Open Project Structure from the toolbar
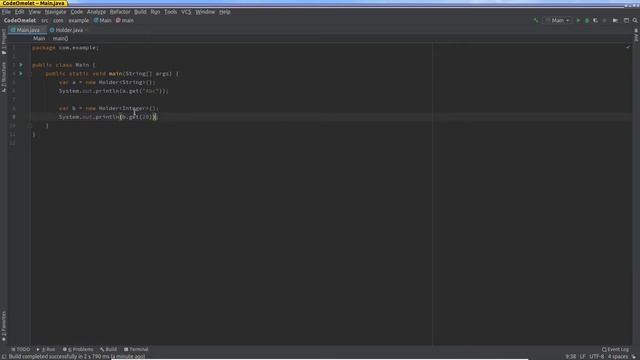The width and height of the screenshot is (640, 360). click(x=616, y=20)
